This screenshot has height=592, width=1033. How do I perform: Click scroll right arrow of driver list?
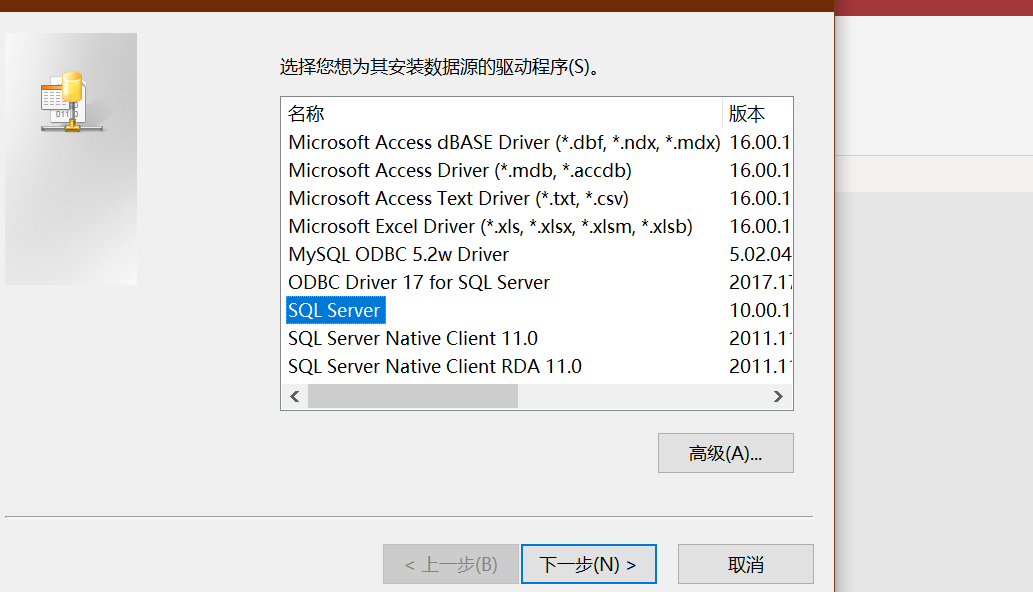(778, 396)
